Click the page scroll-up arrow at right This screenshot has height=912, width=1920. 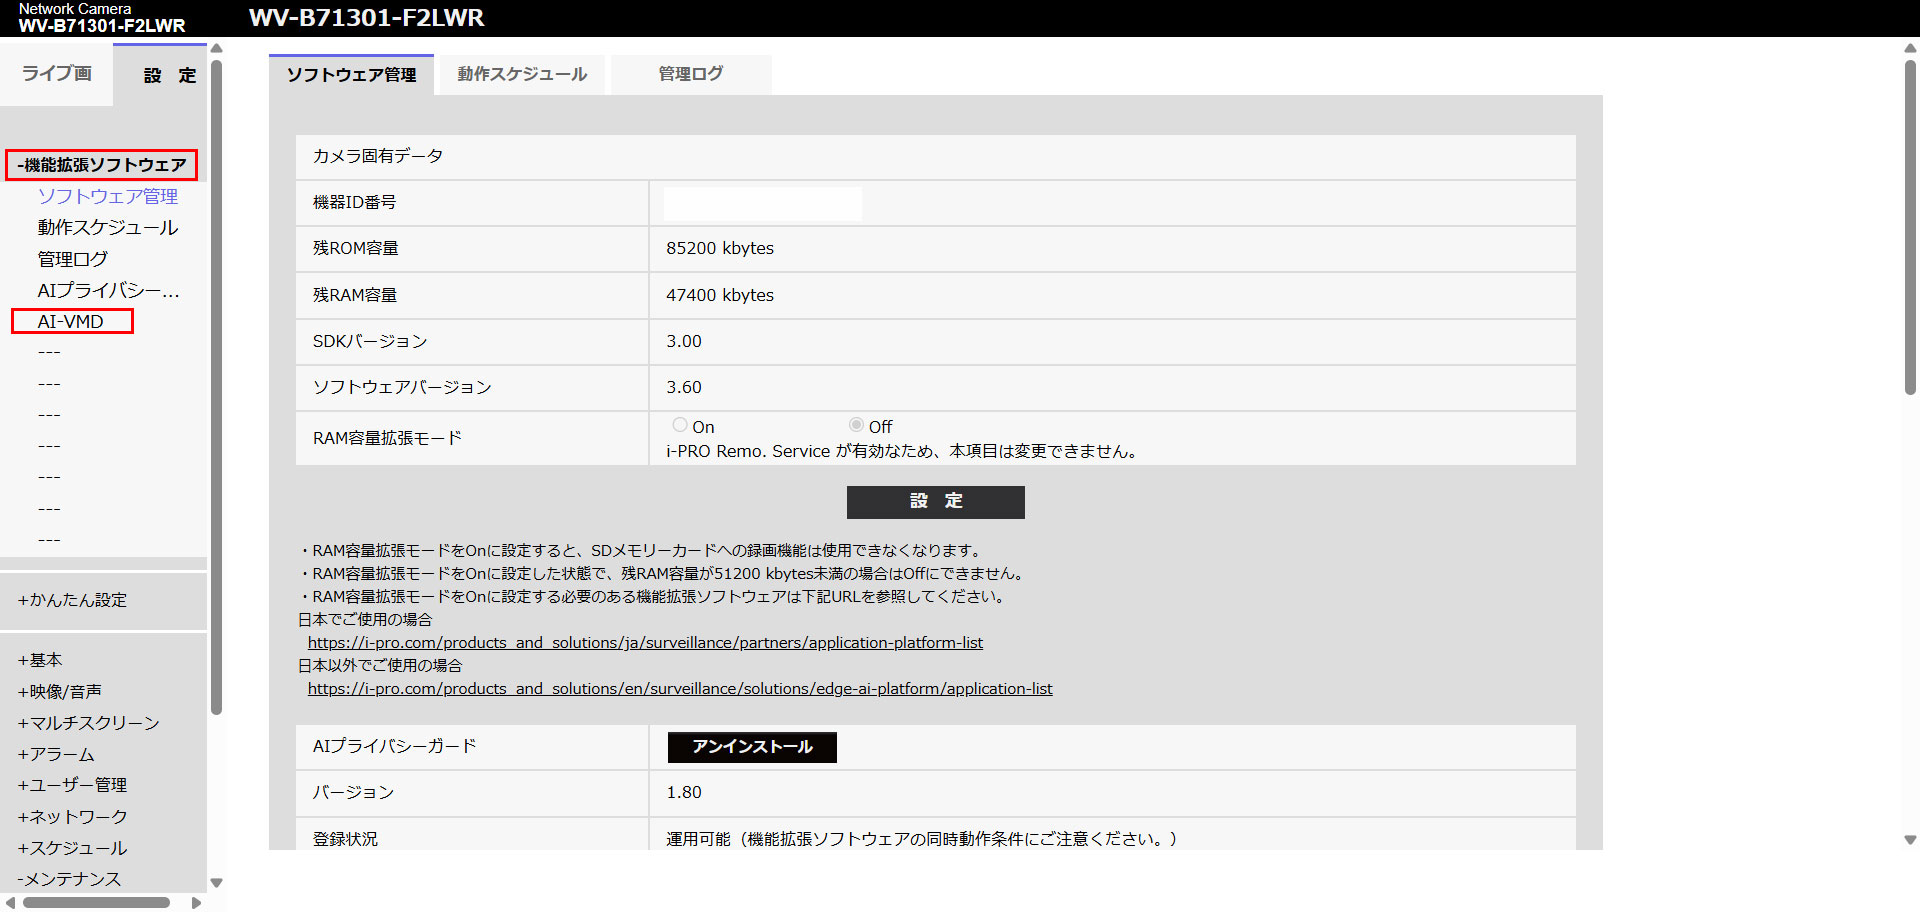(1910, 47)
